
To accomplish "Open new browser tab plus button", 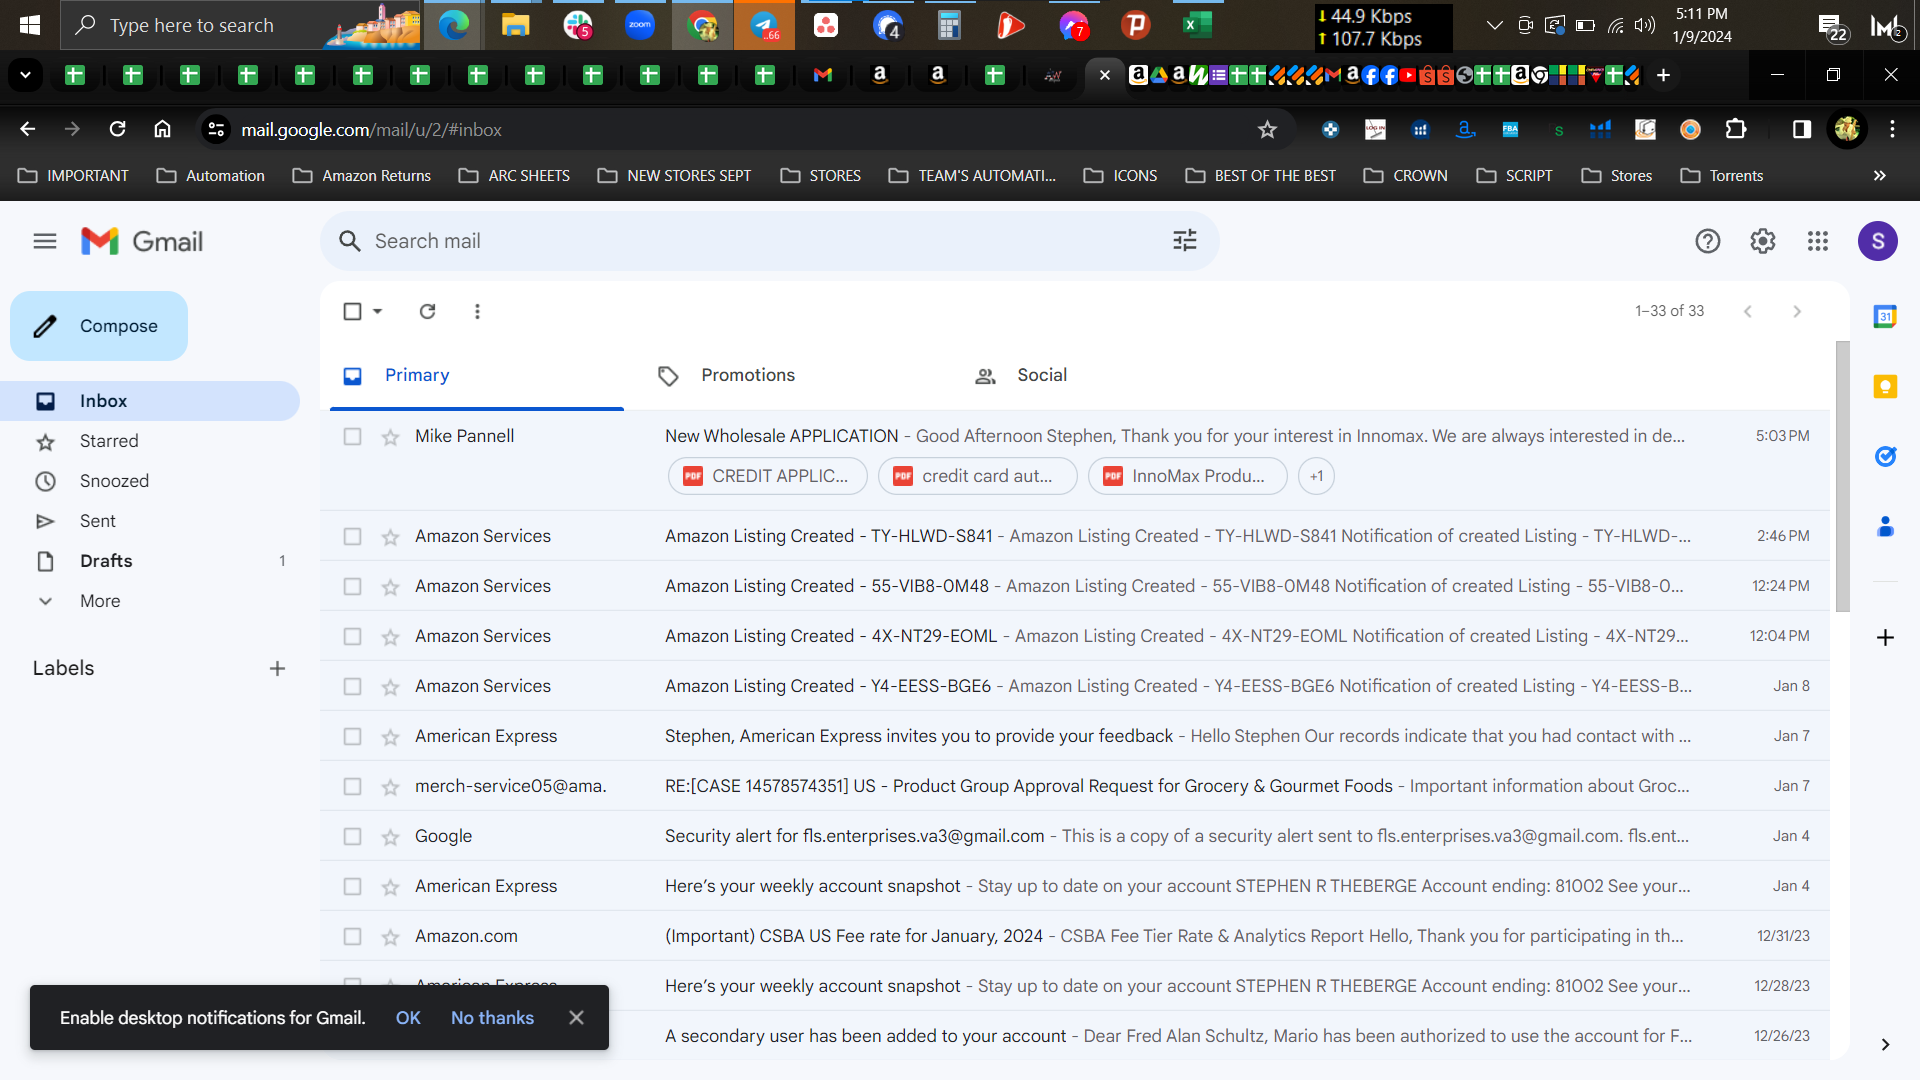I will pos(1663,75).
